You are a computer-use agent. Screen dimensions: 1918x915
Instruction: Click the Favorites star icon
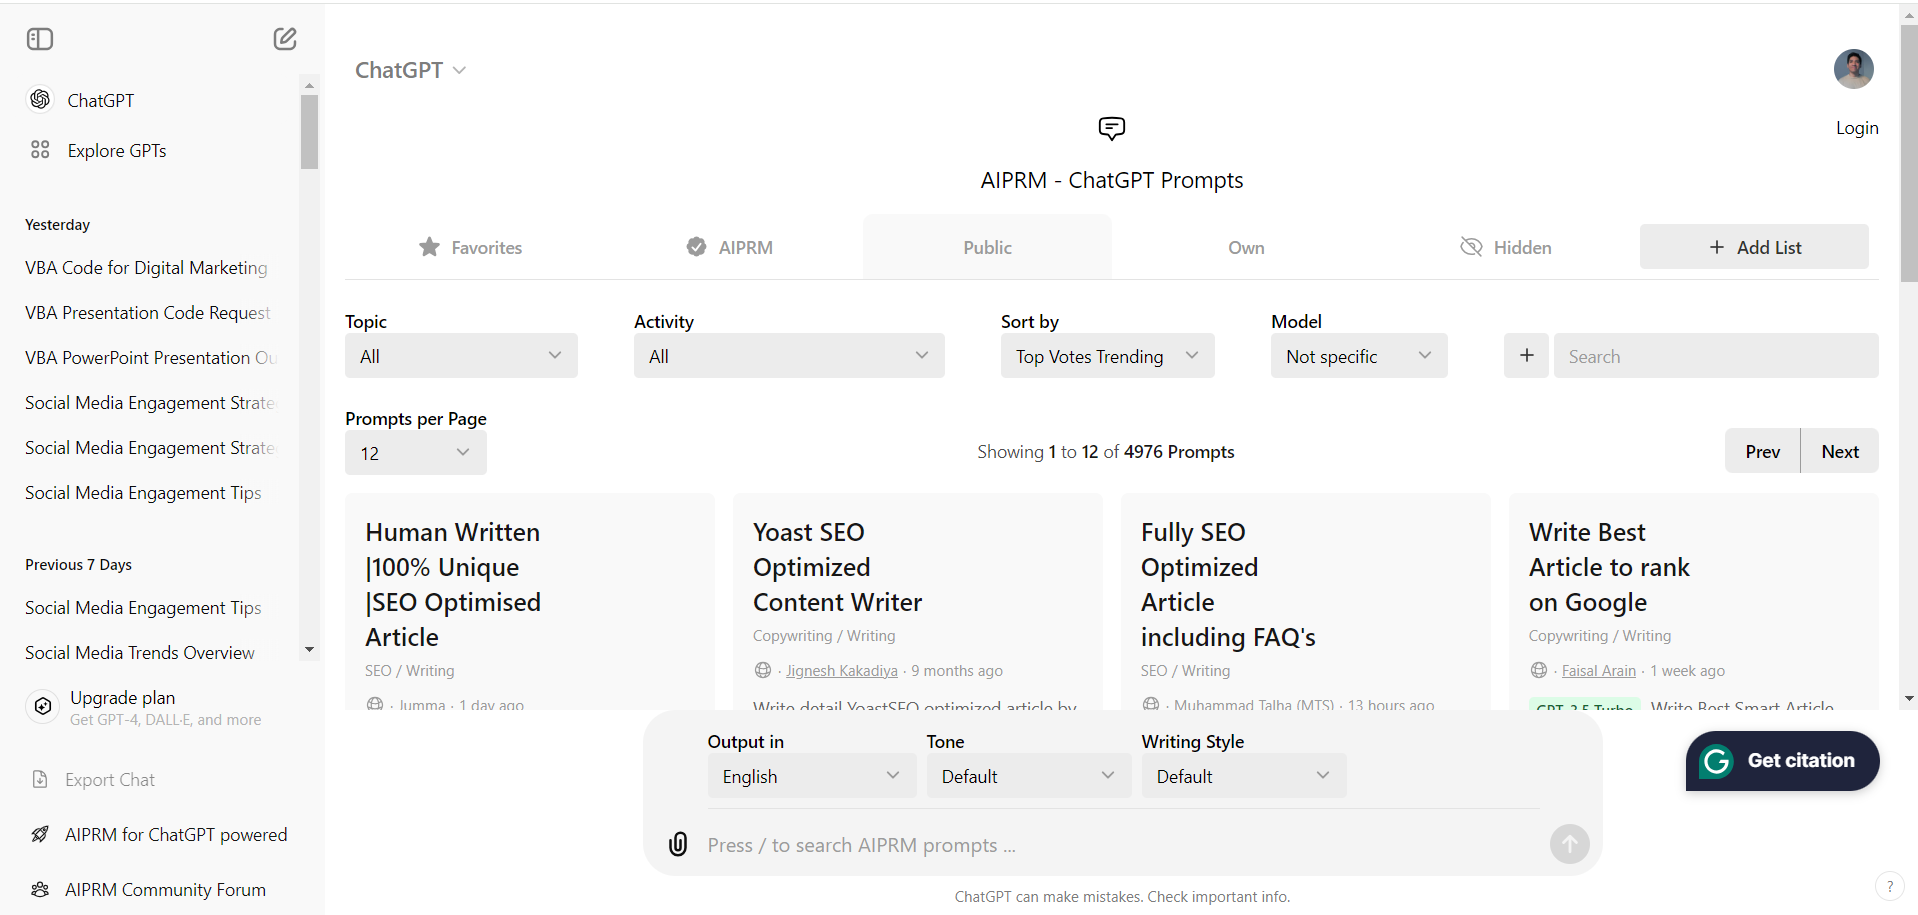coord(429,247)
